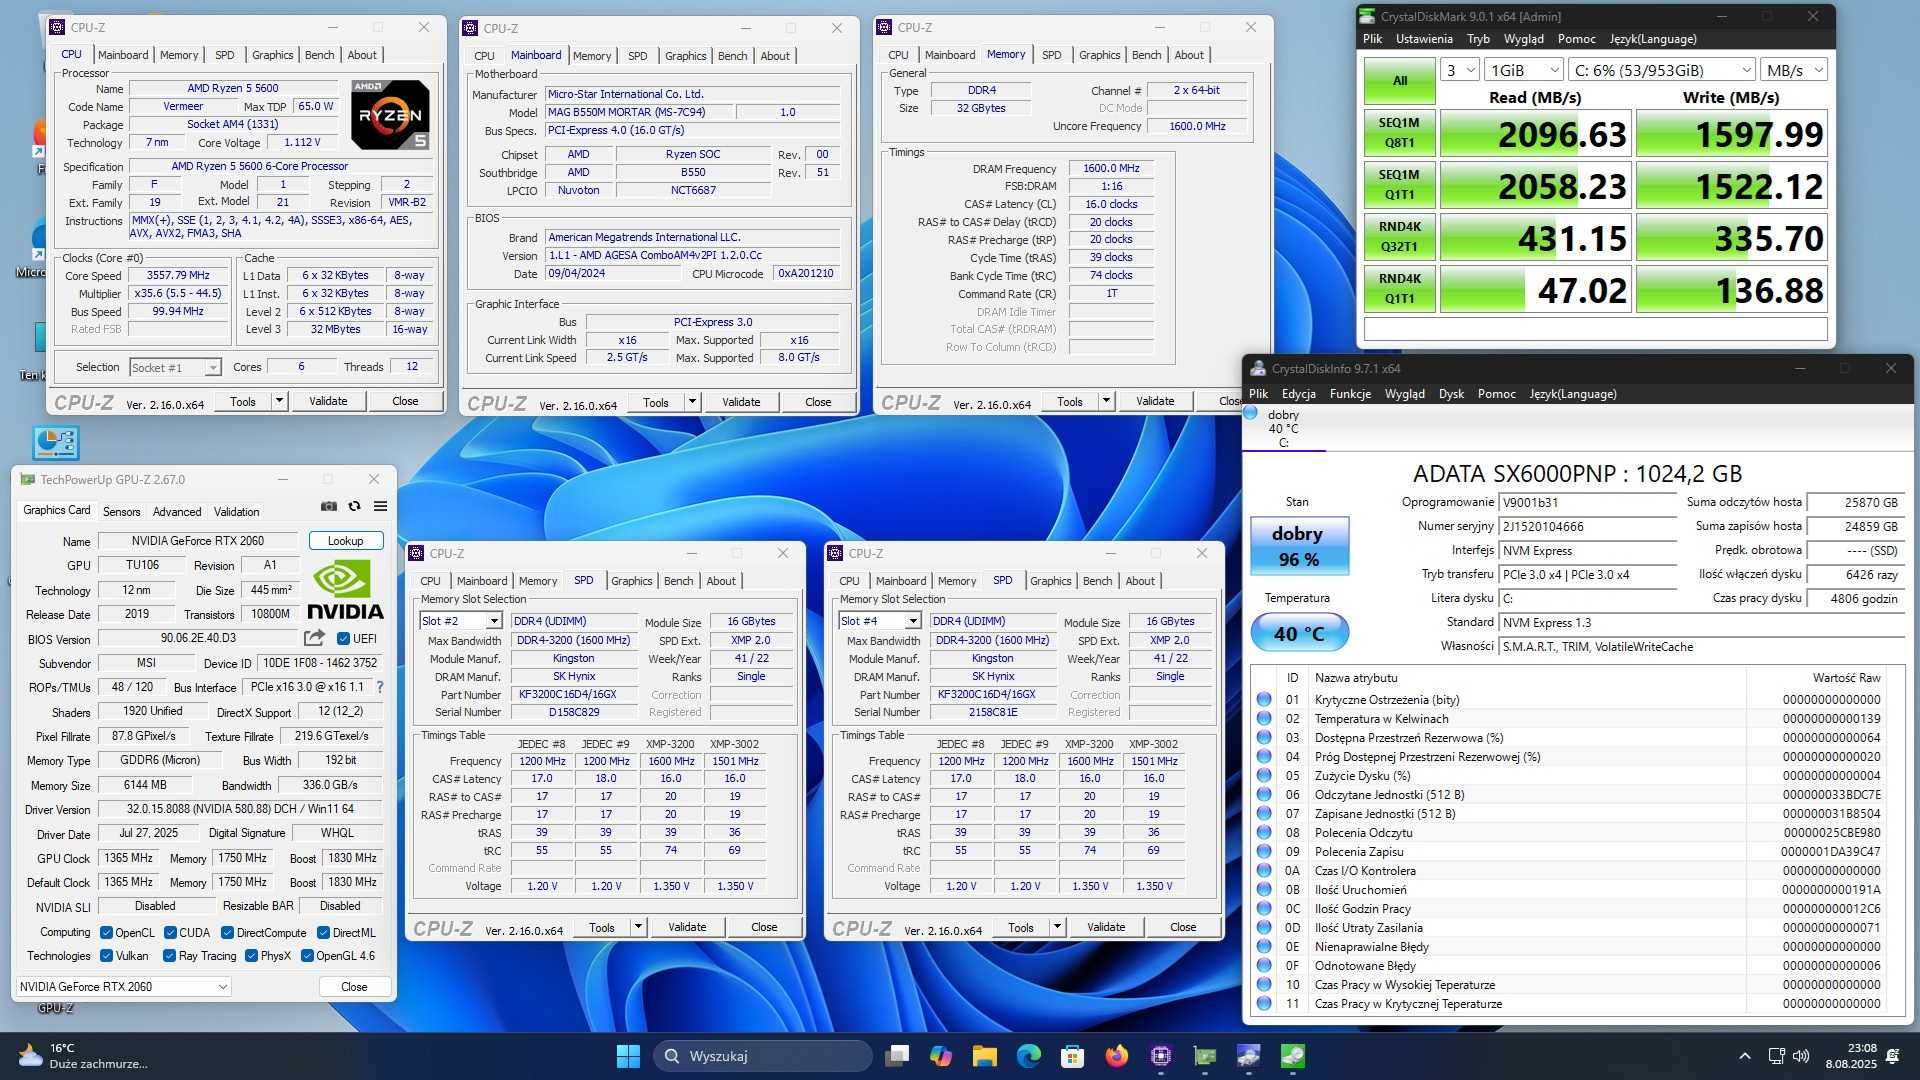Image resolution: width=1920 pixels, height=1080 pixels.
Task: Open GPU selection dropdown NVIDIA GeForce RTX 2060
Action: click(x=123, y=987)
